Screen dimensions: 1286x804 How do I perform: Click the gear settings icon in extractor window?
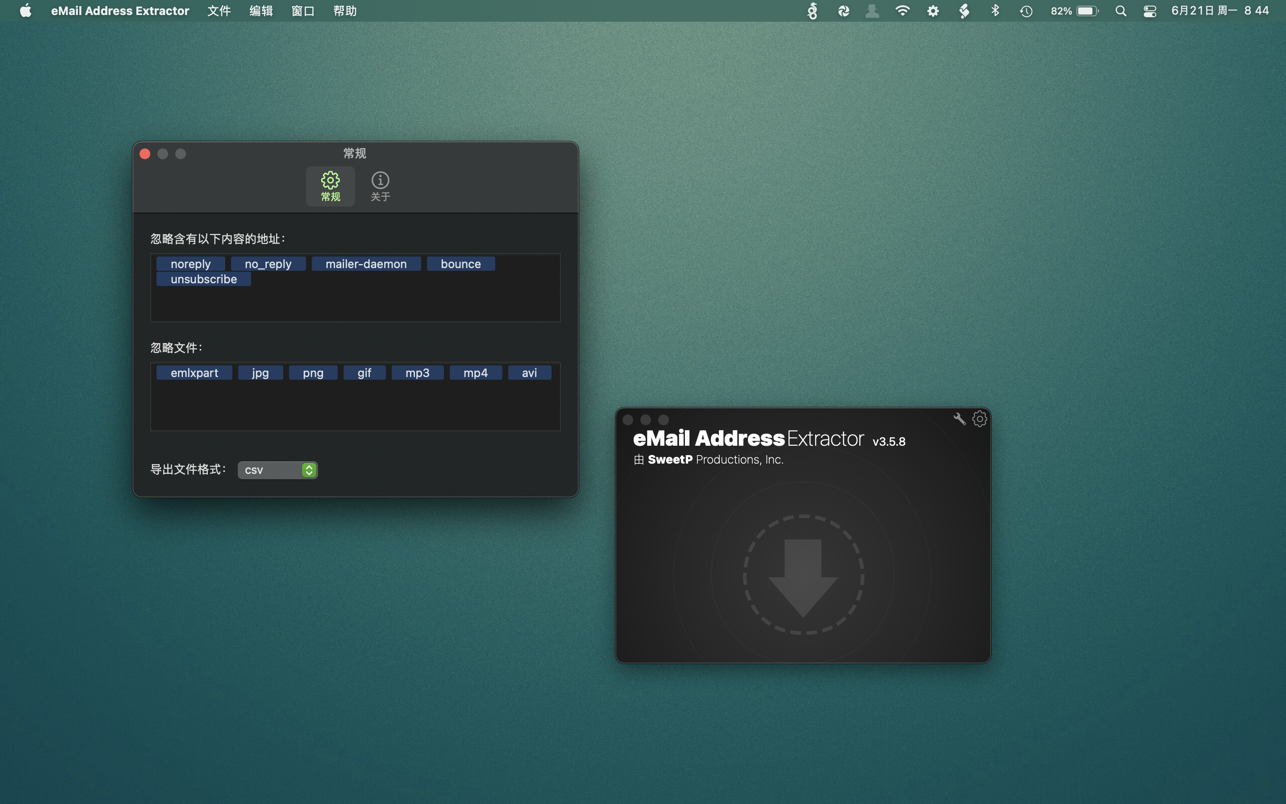(x=980, y=419)
